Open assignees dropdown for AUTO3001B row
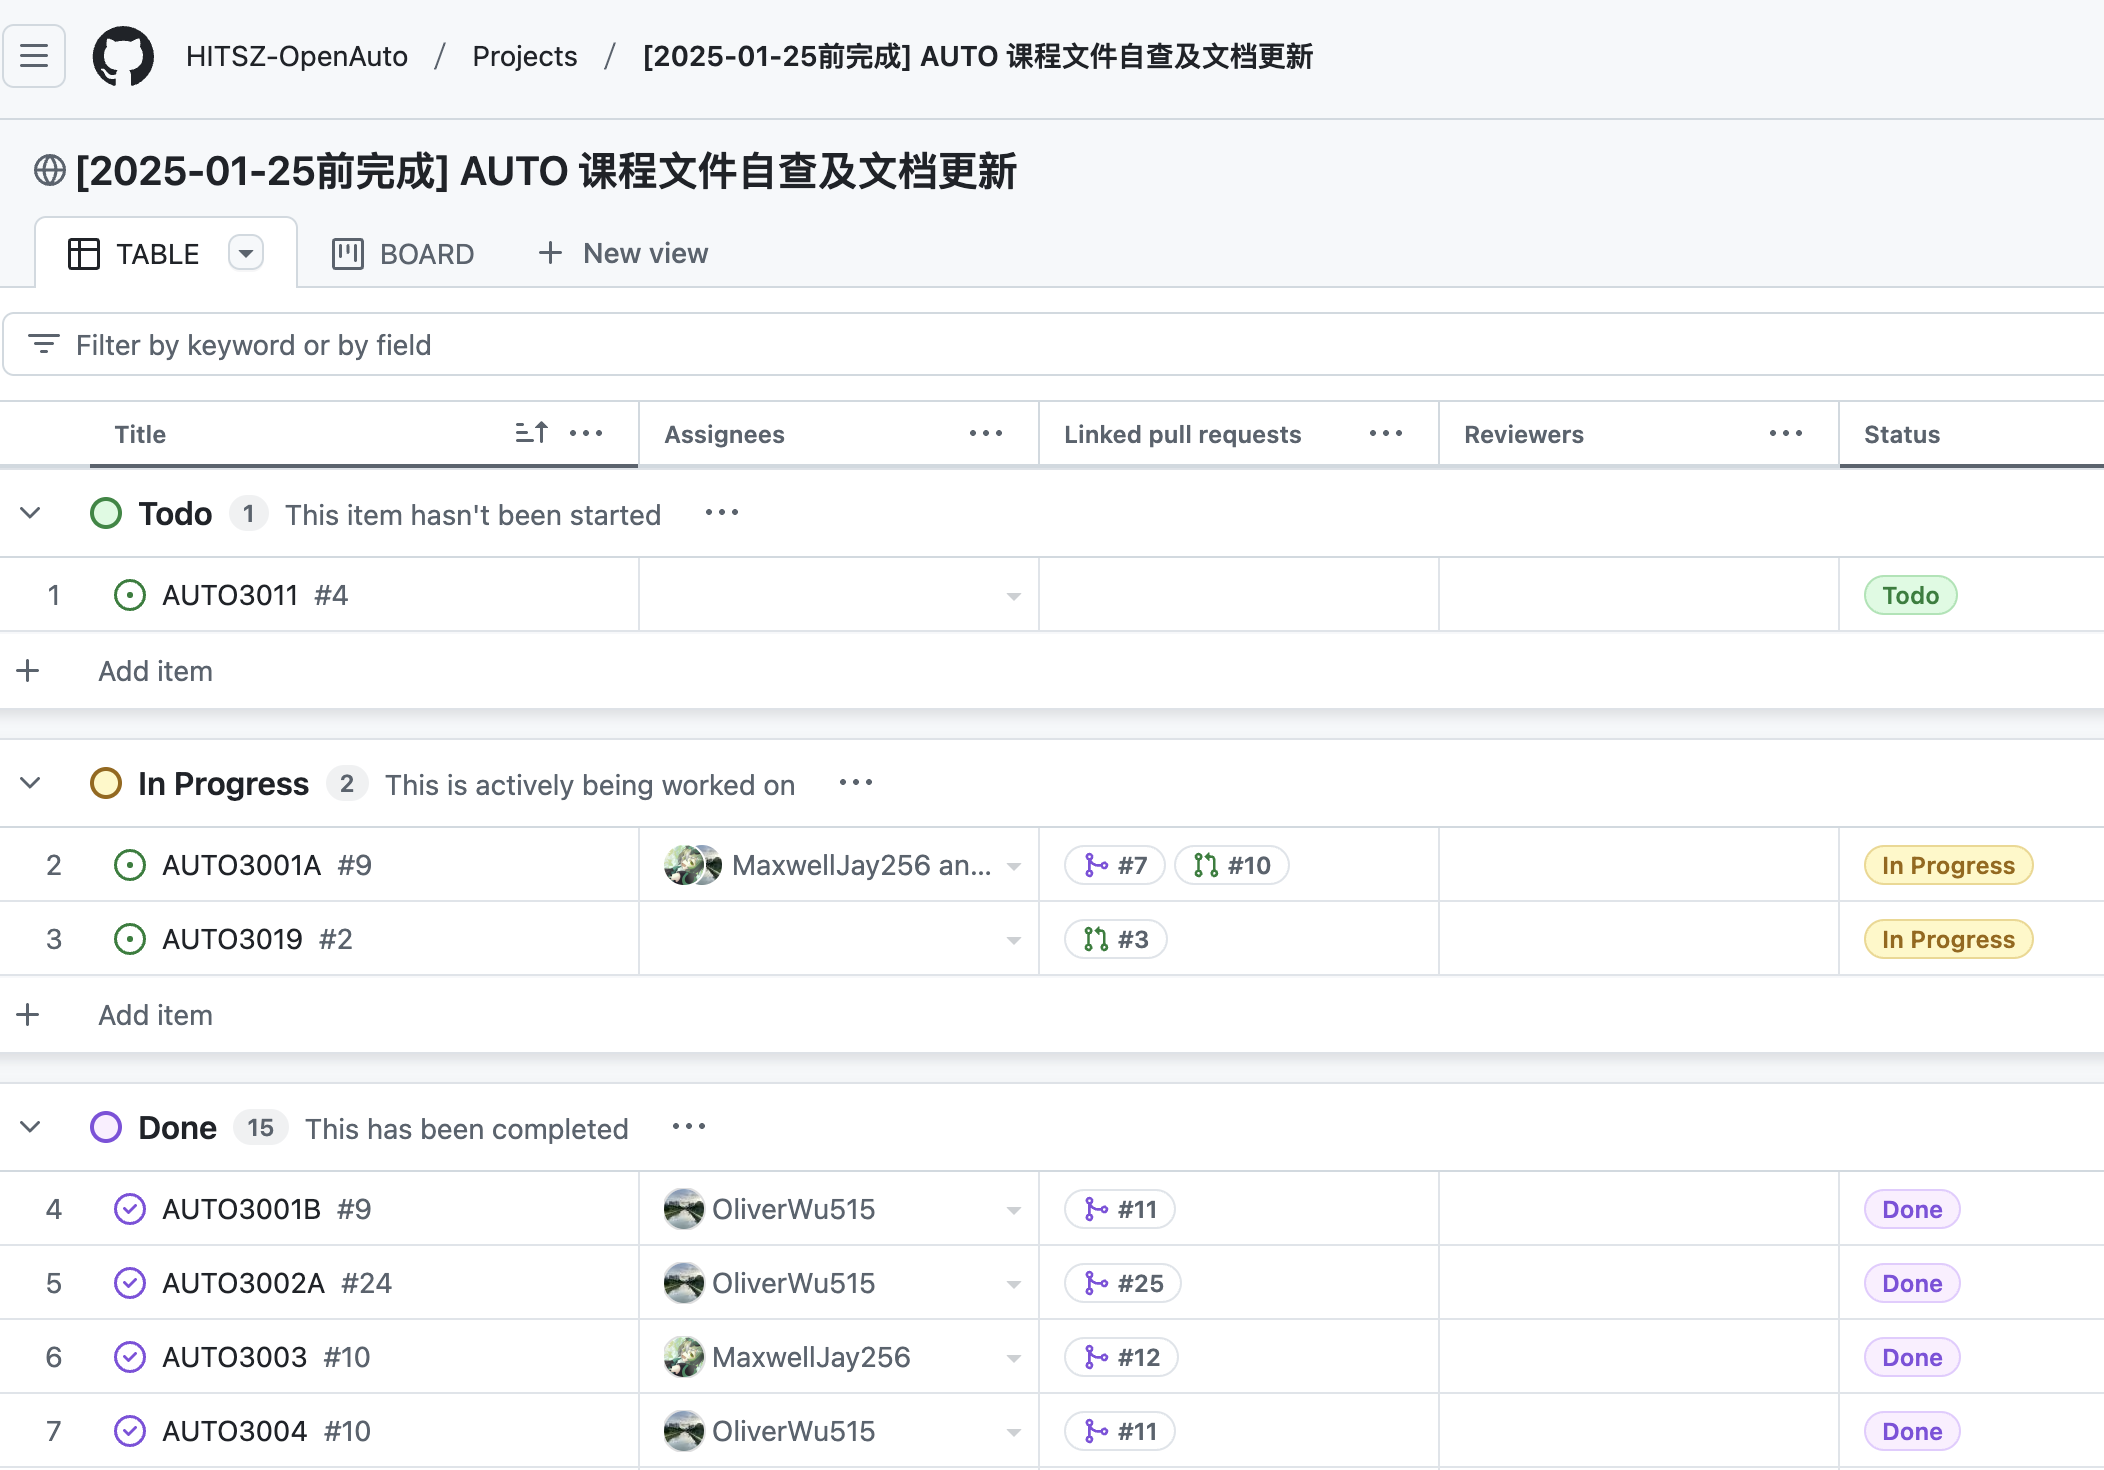Screen dimensions: 2104x1470 point(1013,1210)
